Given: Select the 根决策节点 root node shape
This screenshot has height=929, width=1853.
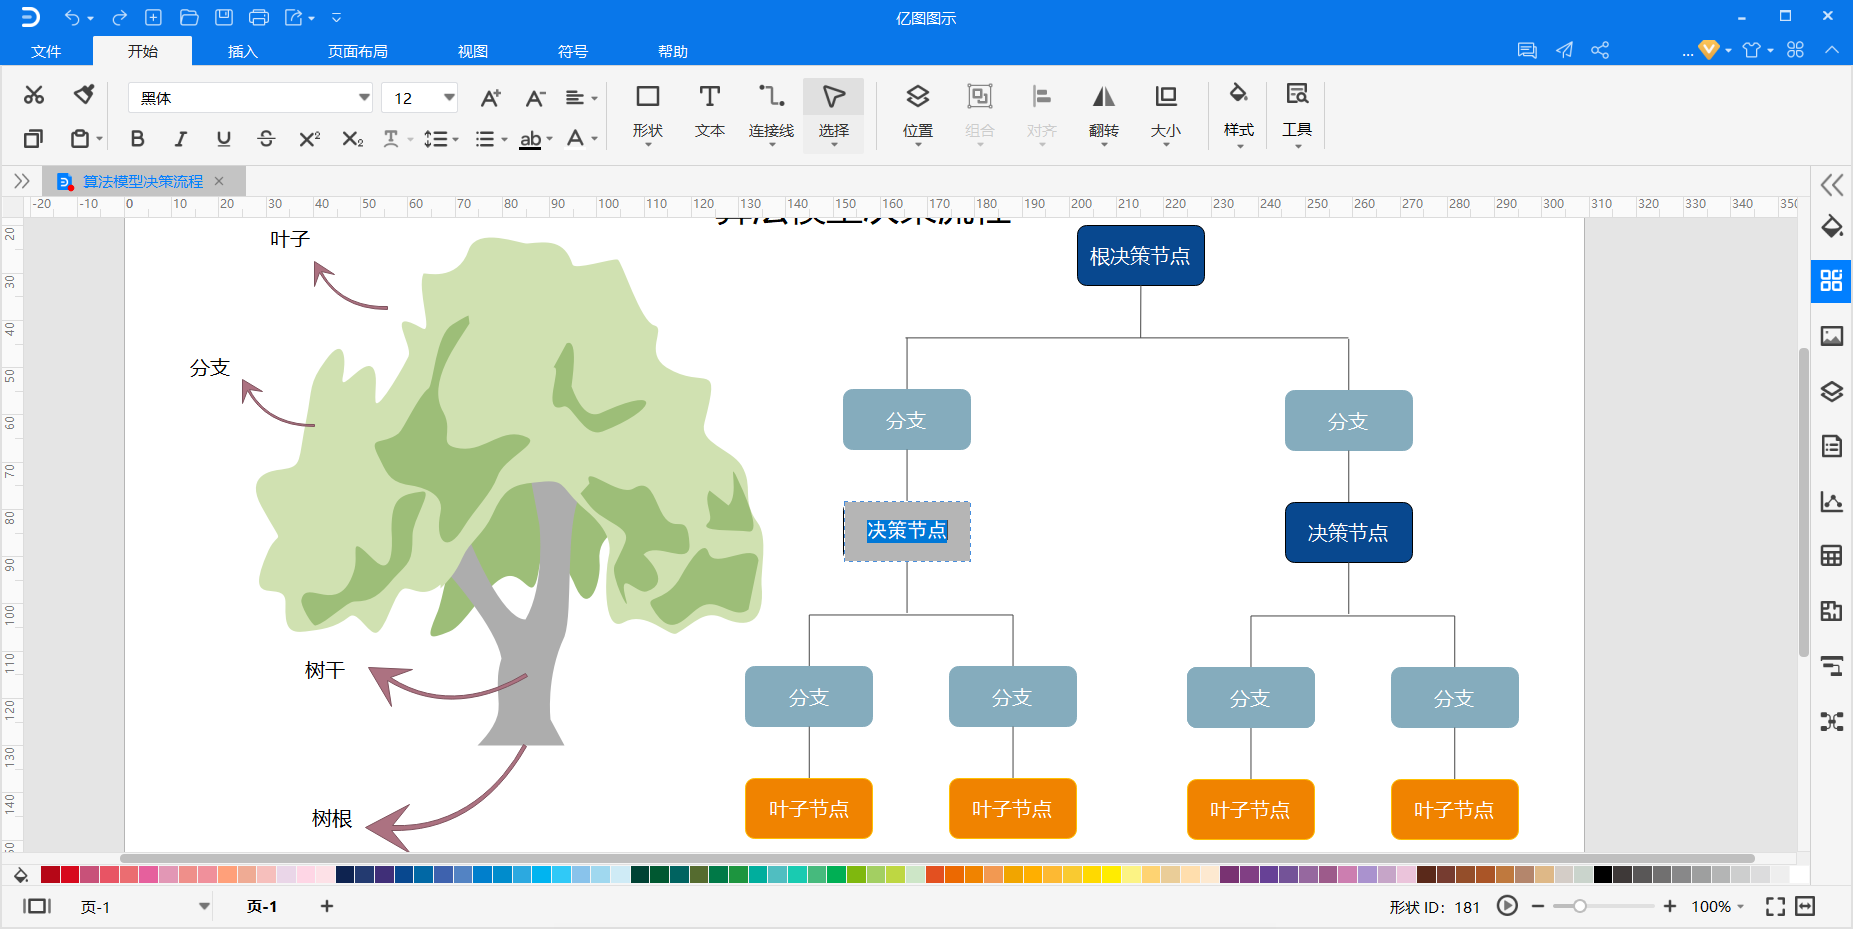Looking at the screenshot, I should pyautogui.click(x=1140, y=256).
